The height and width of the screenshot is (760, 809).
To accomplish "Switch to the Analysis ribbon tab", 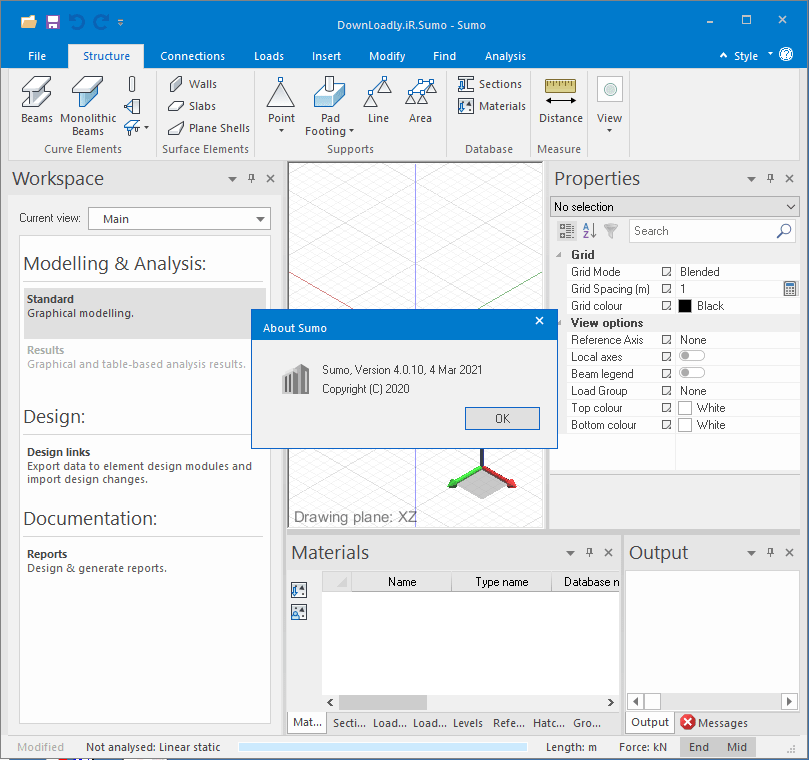I will tap(505, 56).
